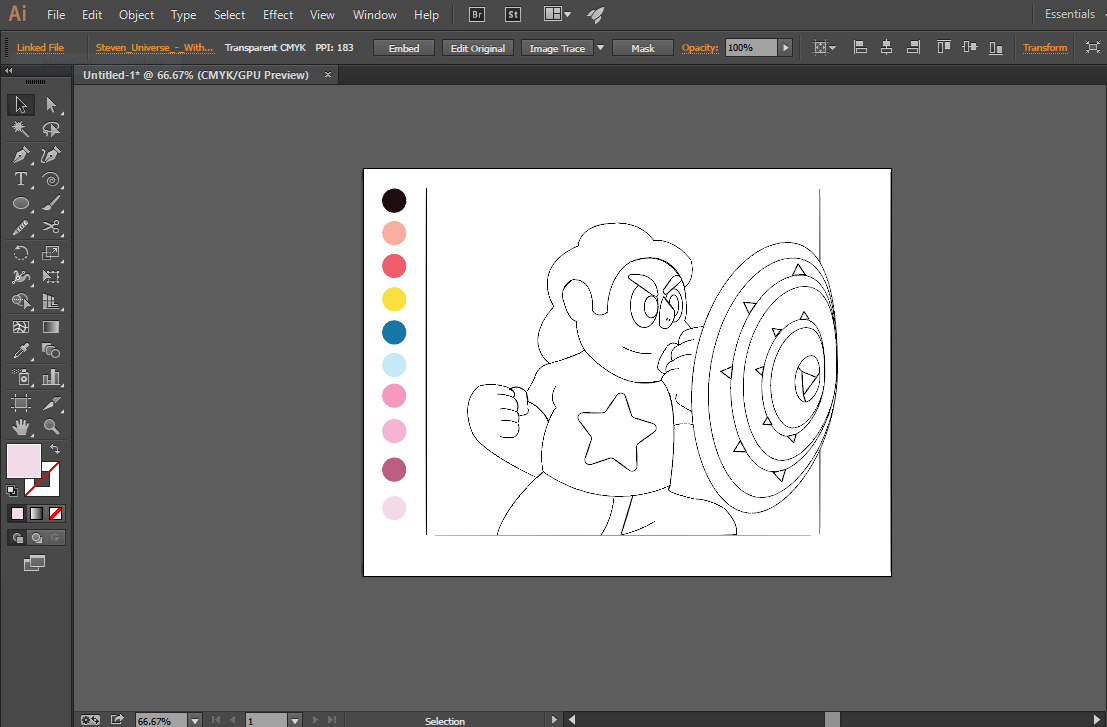This screenshot has width=1107, height=727.
Task: Enable Draw Normal mode
Action: [18, 538]
